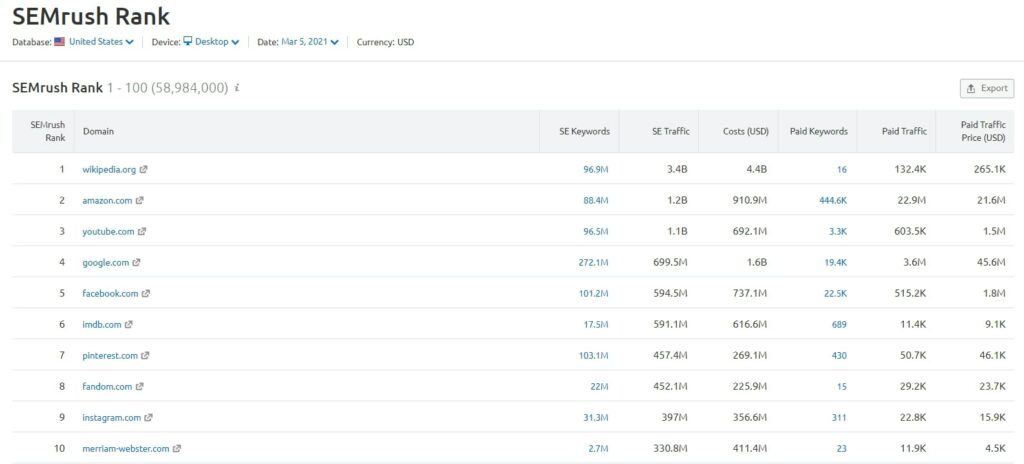Open the instagram.com domain link
The image size is (1024, 464).
(x=112, y=418)
